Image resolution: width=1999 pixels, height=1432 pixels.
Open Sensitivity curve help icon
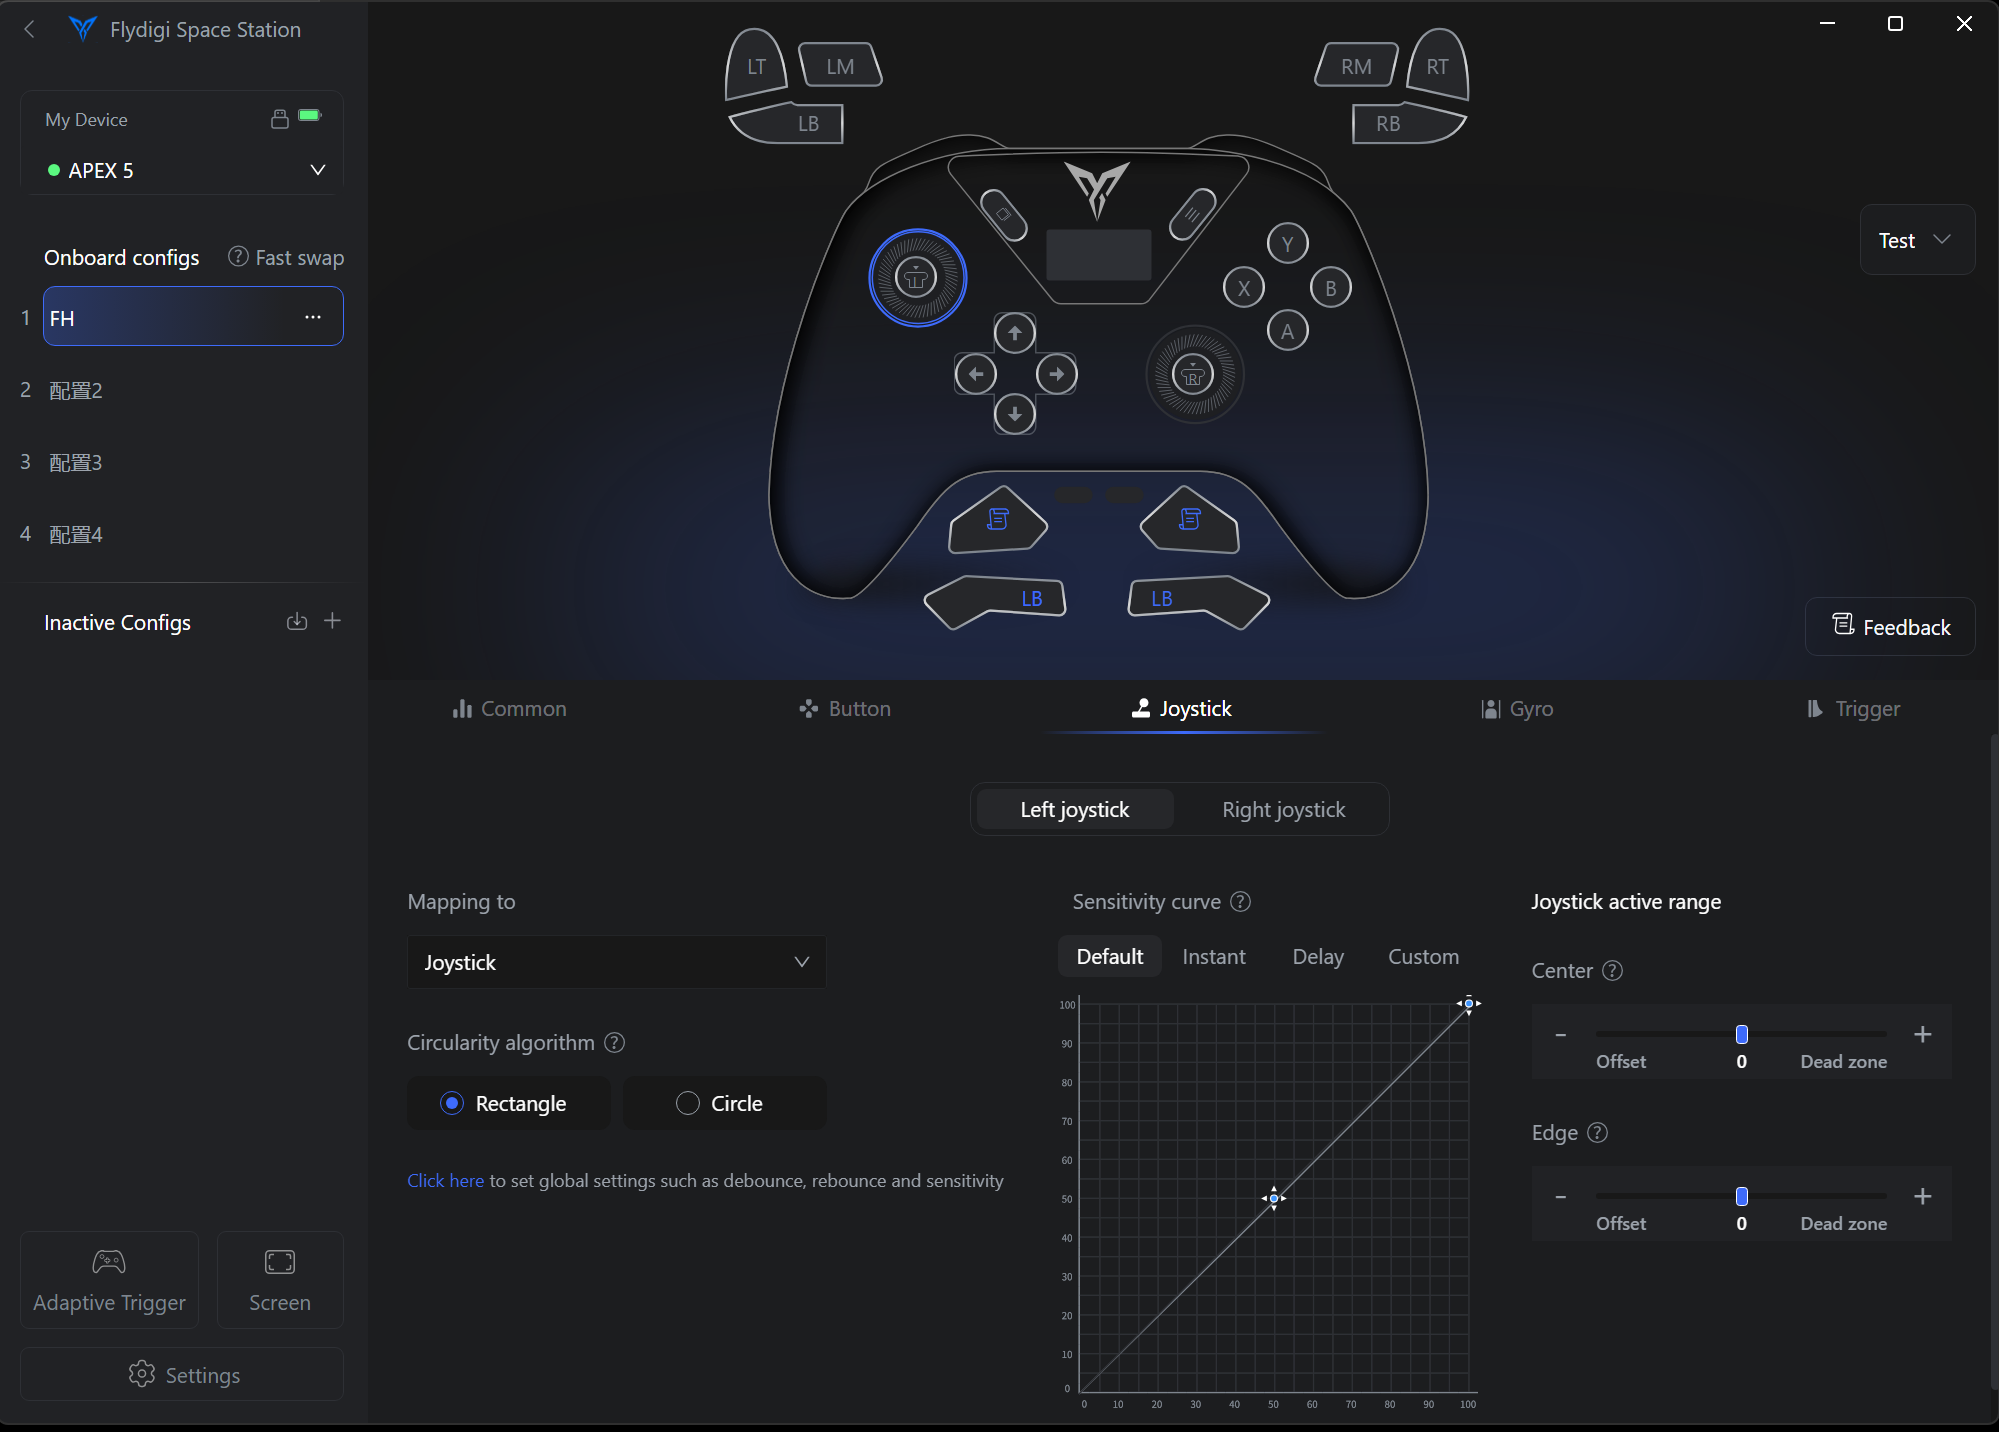[x=1240, y=902]
